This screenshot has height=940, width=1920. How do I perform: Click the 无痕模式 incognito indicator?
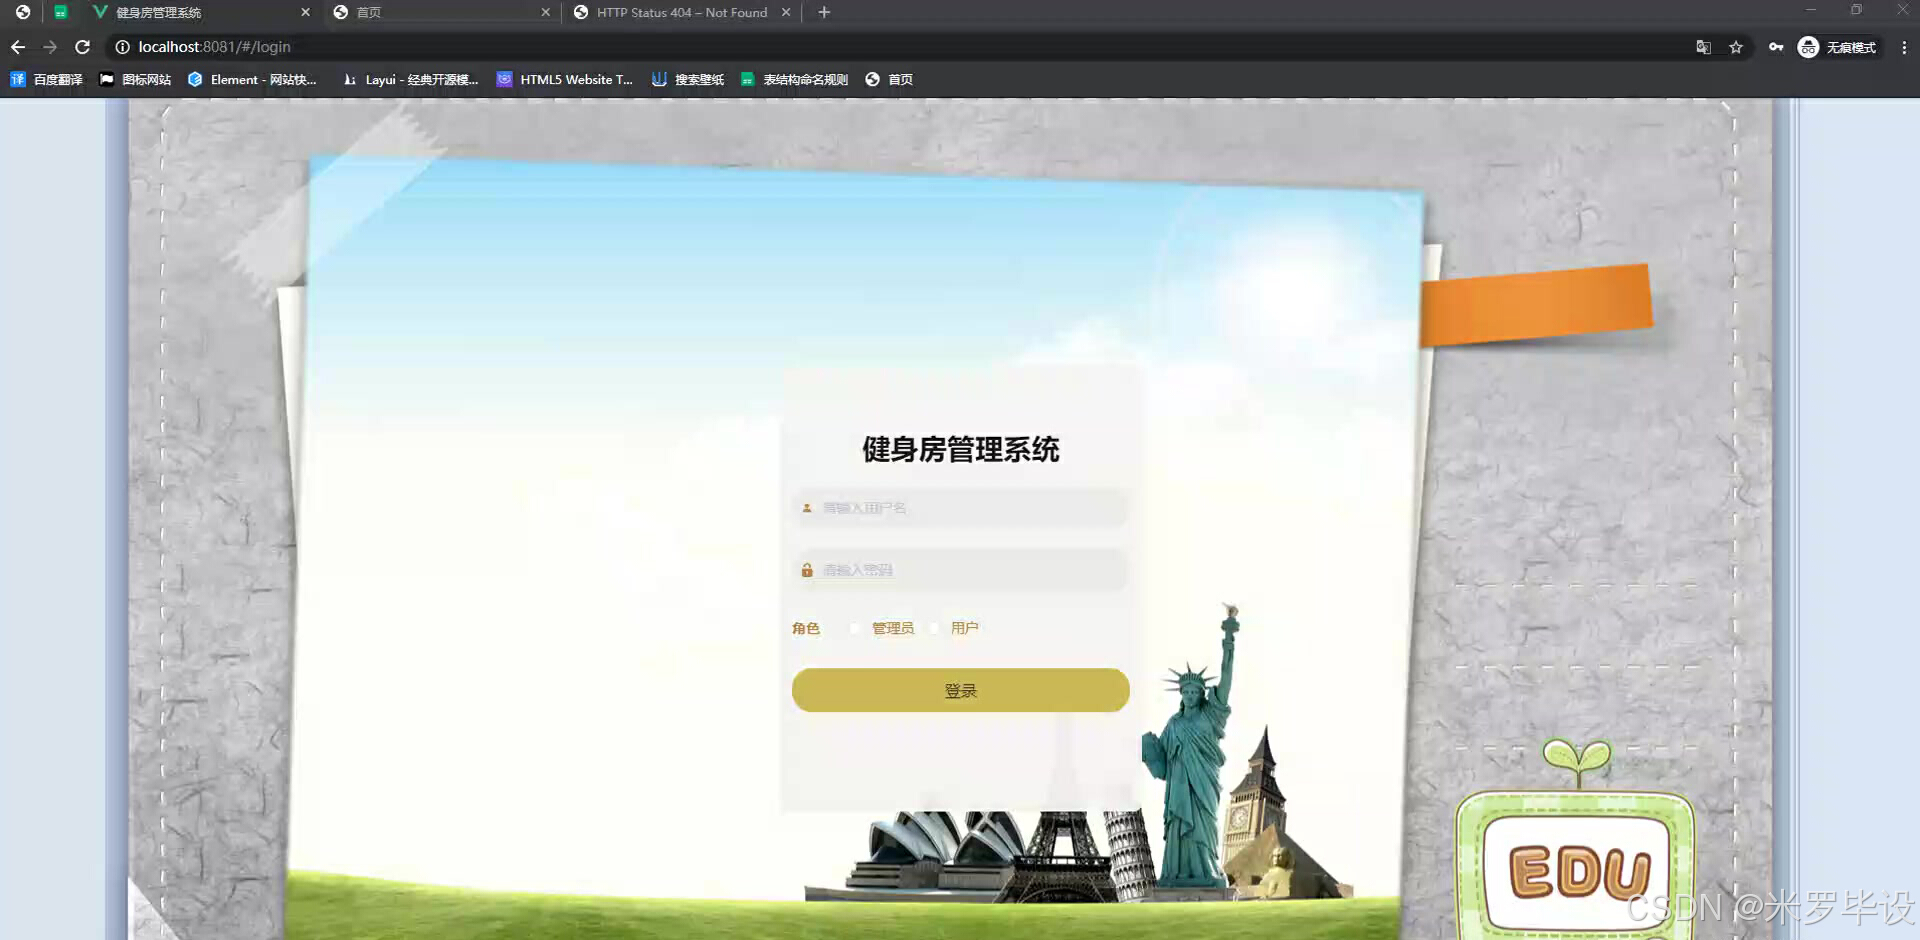tap(1838, 47)
